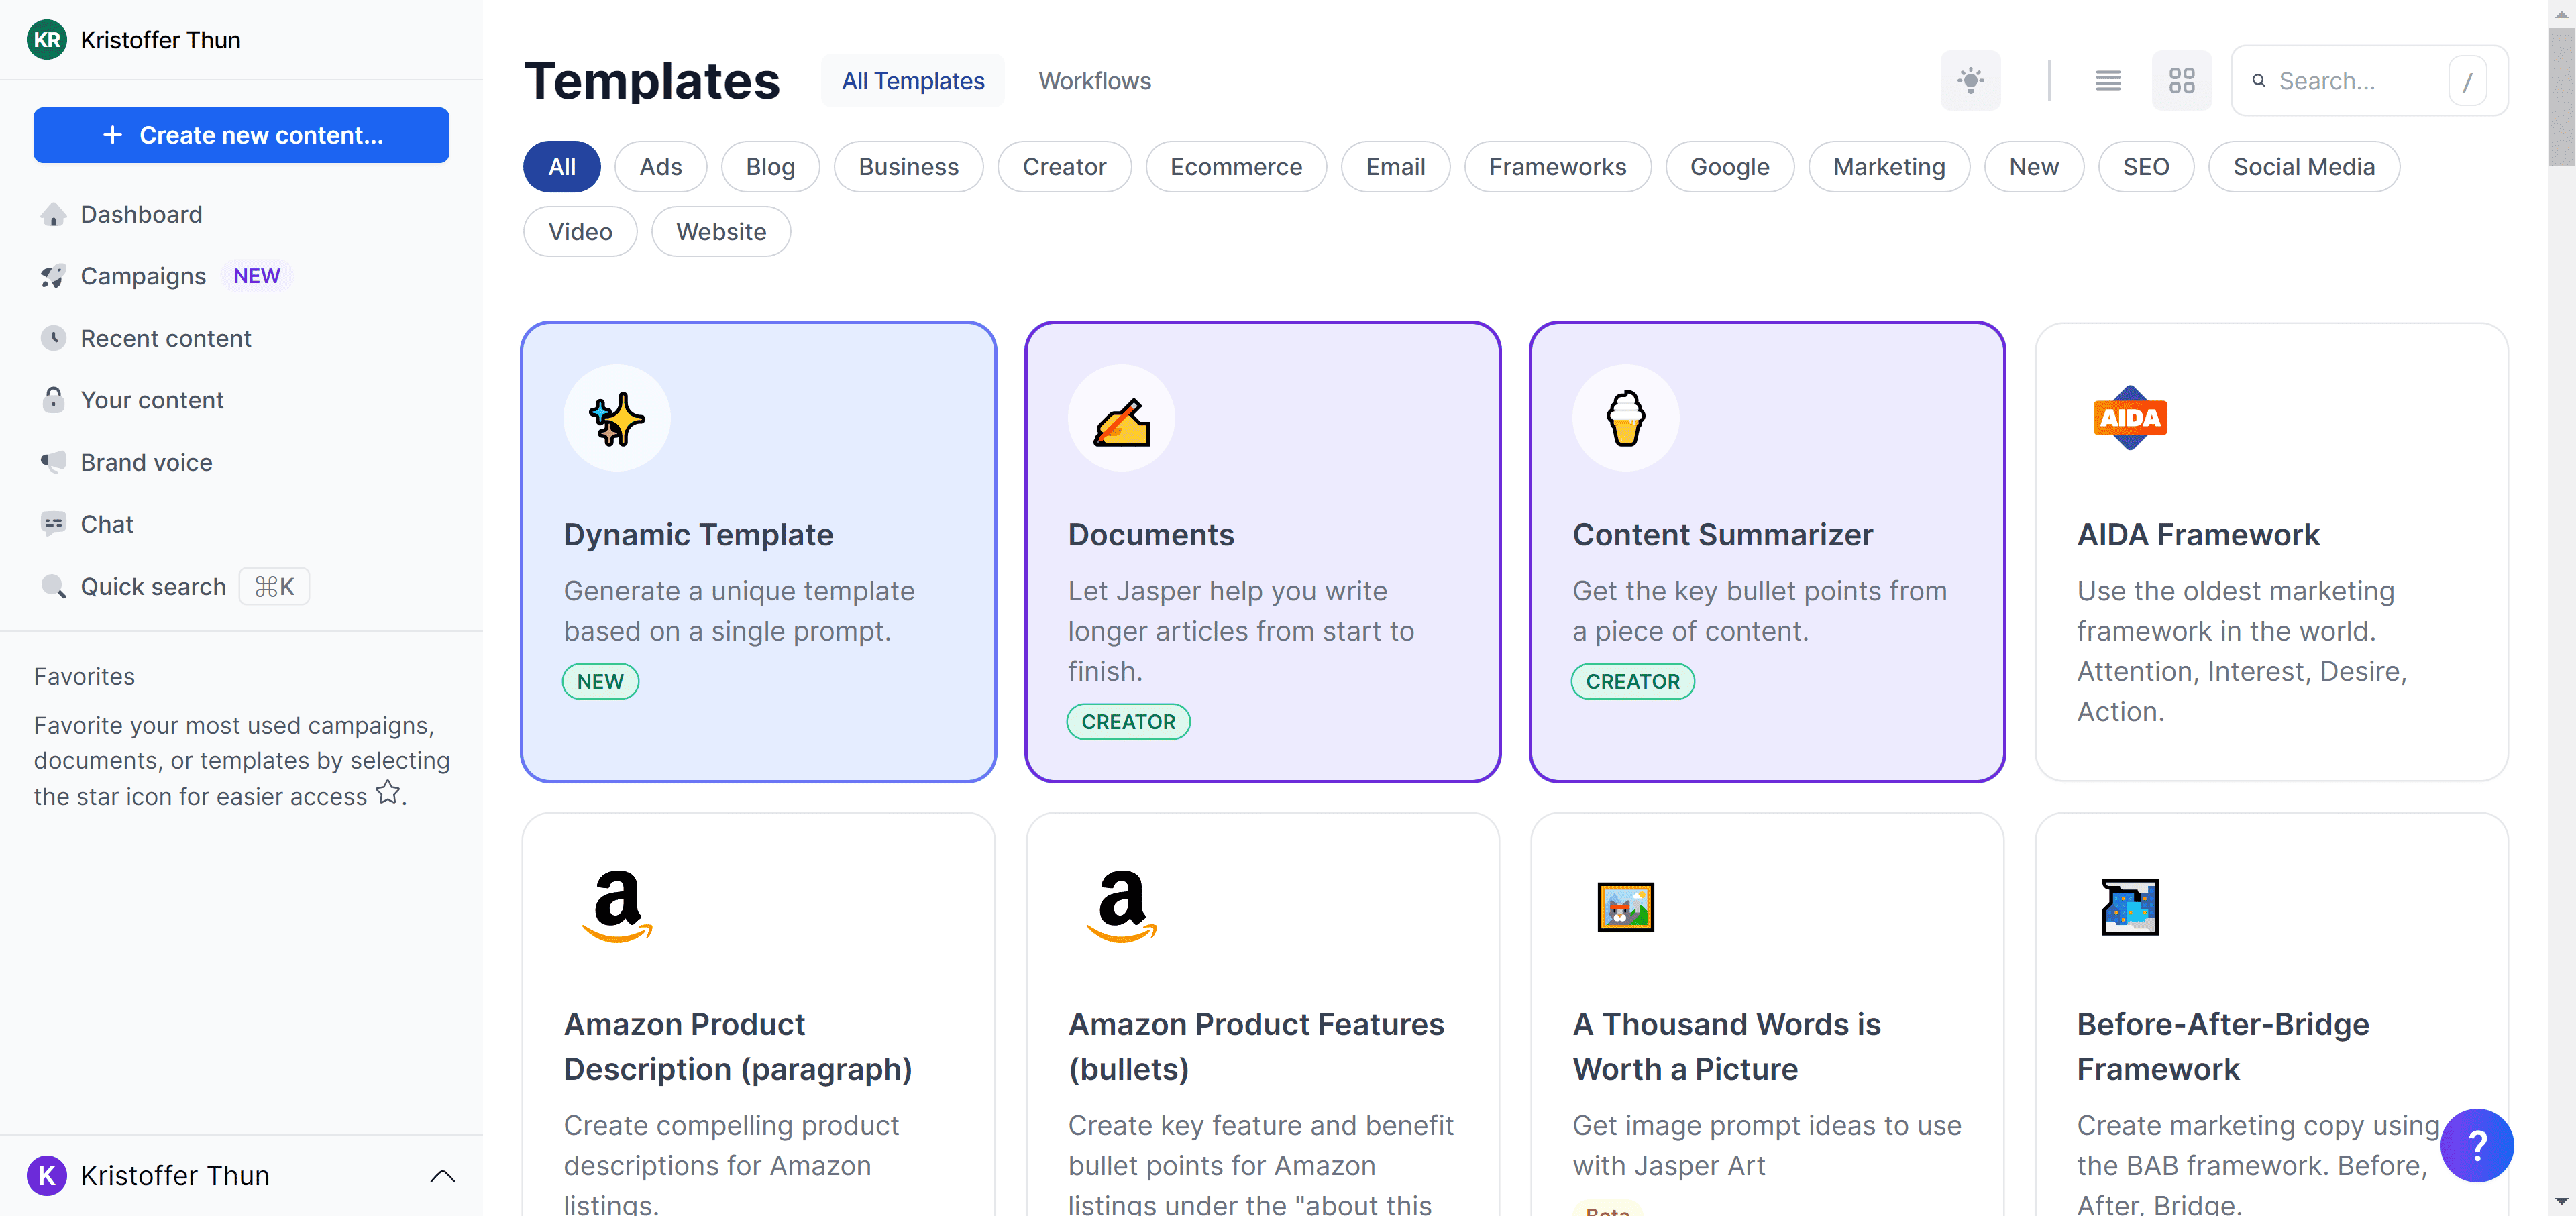
Task: Click the NEW badge on Dynamic Template
Action: 600,681
